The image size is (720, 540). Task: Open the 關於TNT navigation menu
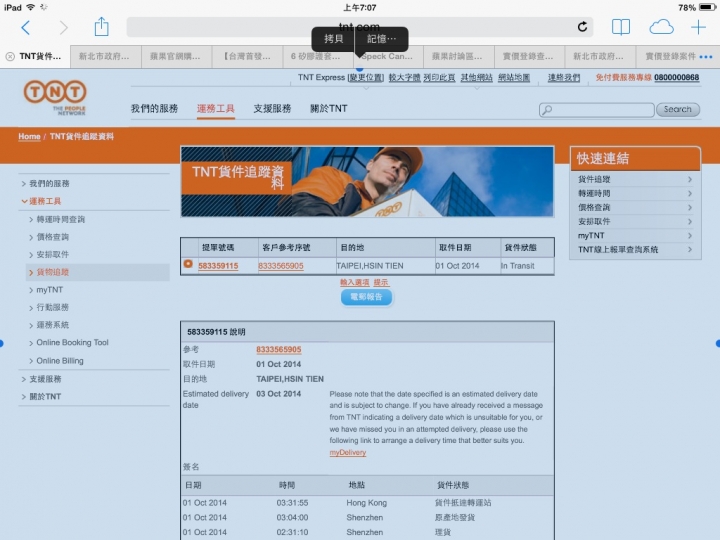[x=329, y=108]
